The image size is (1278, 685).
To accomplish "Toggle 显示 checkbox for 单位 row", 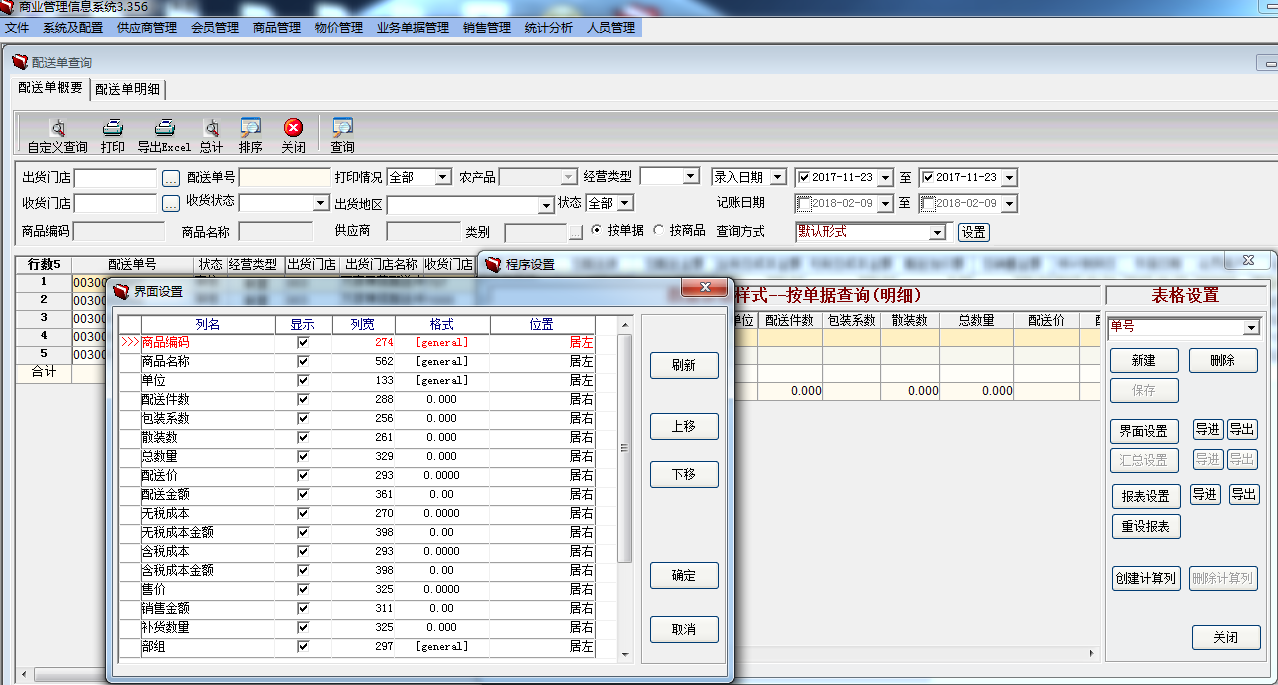I will [303, 380].
